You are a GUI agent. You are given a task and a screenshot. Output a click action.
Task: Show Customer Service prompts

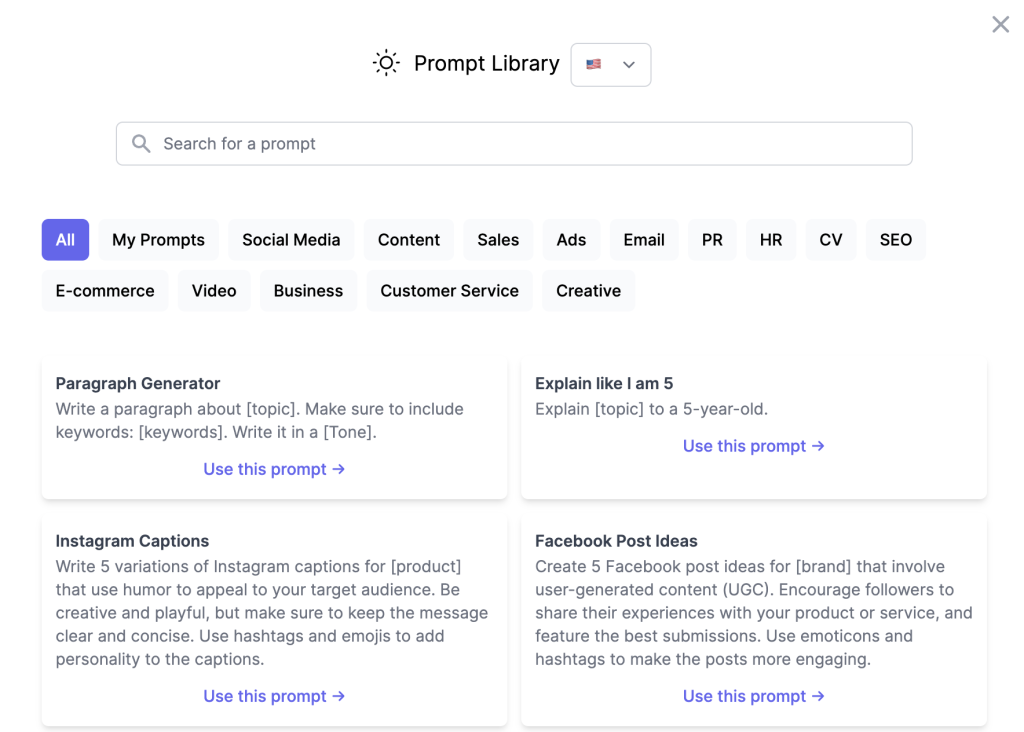(x=449, y=291)
